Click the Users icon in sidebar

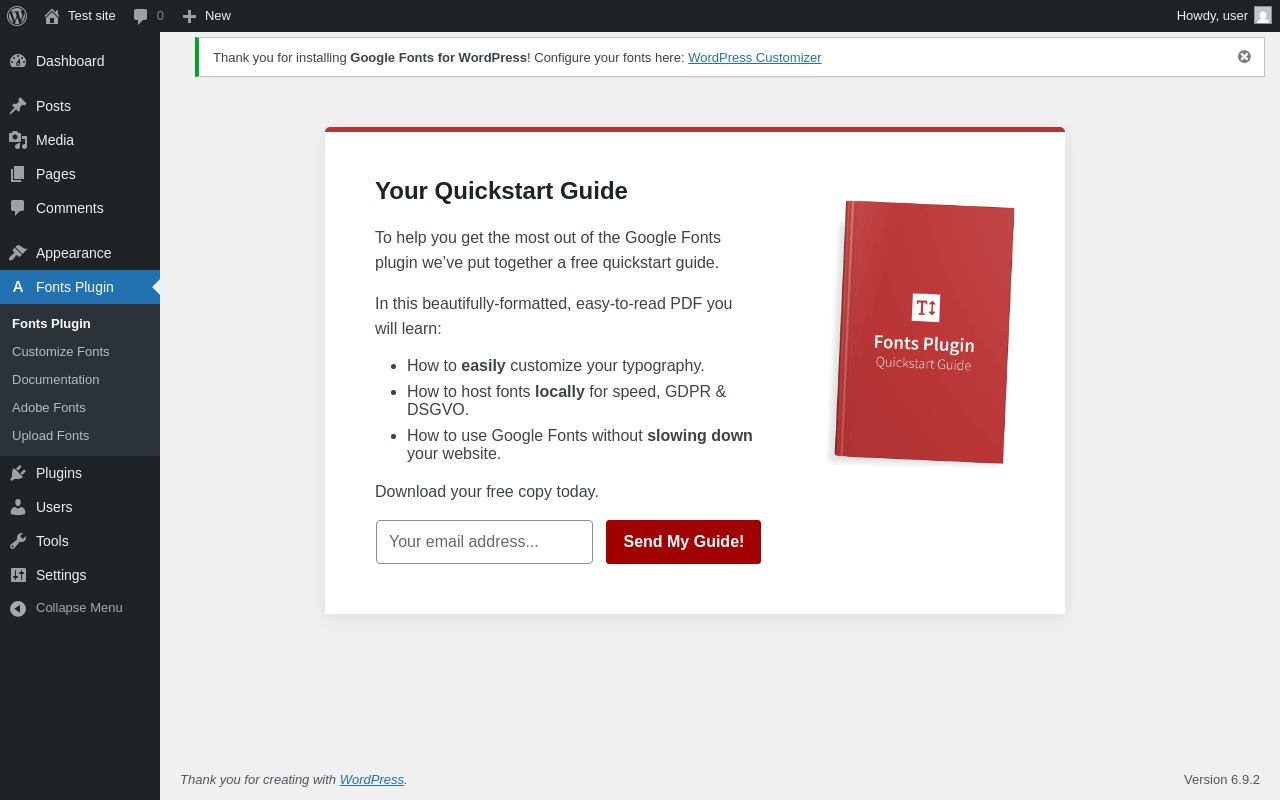(18, 507)
